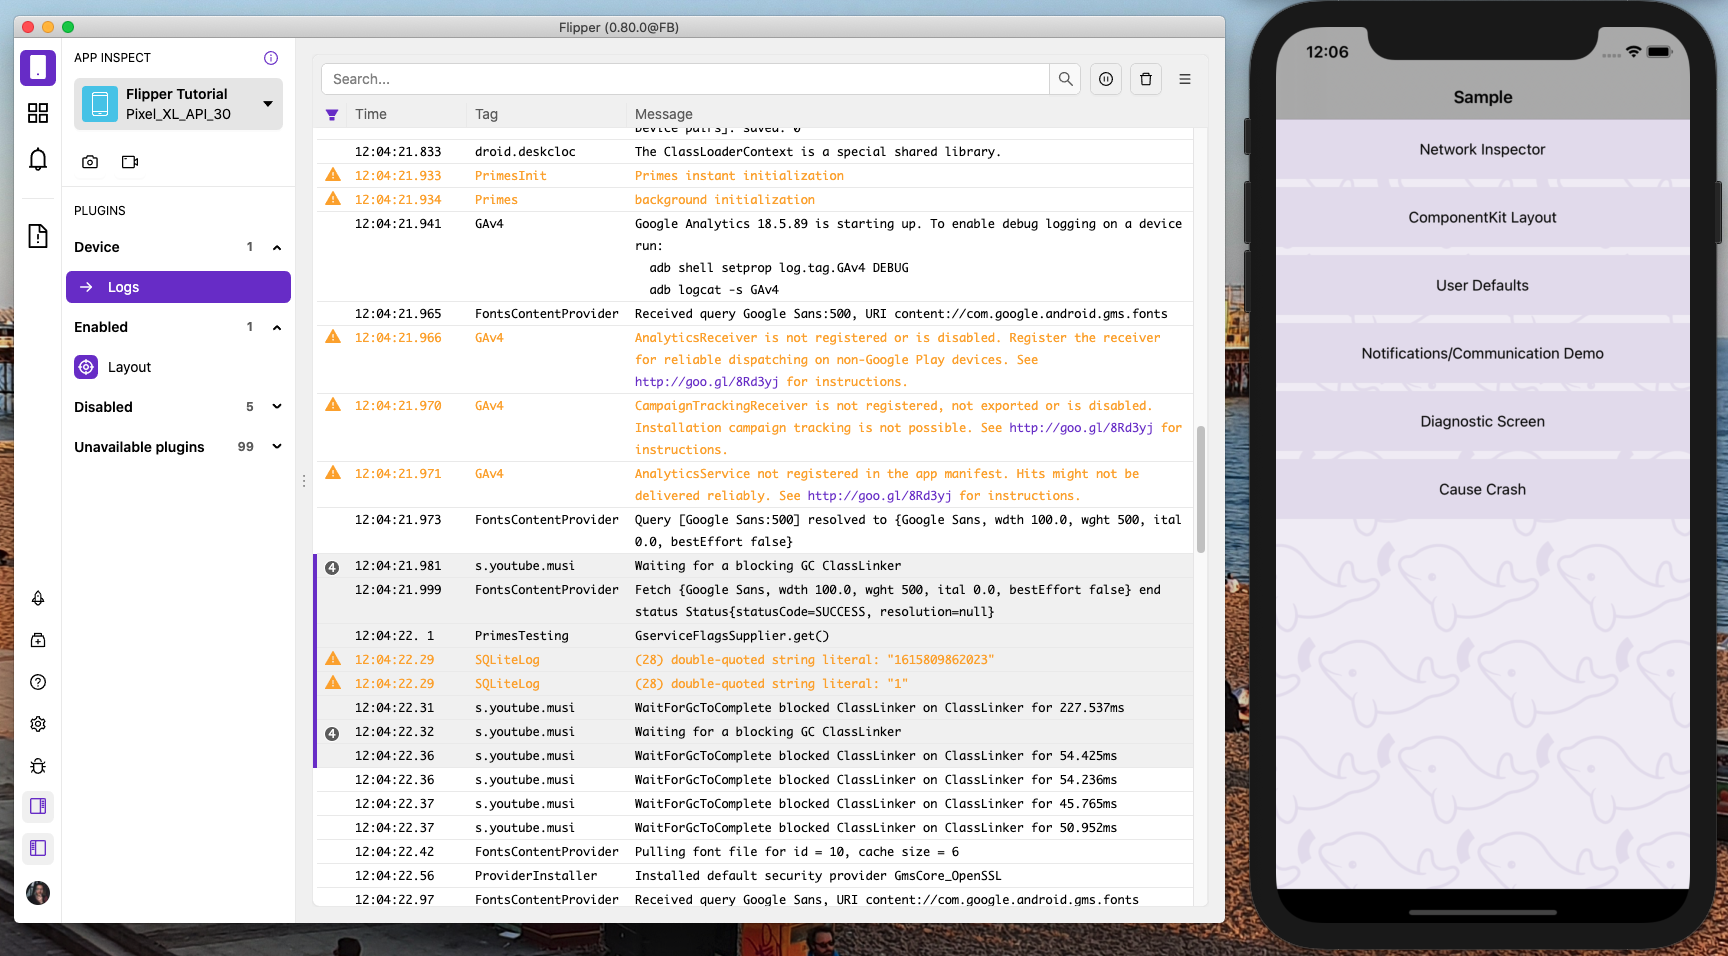This screenshot has width=1728, height=956.
Task: Click the App Inspect info icon
Action: pos(271,58)
